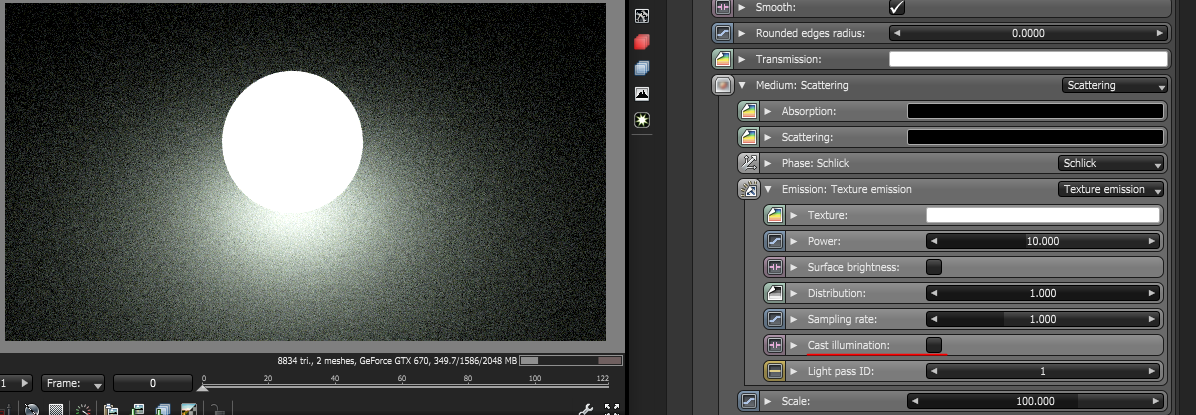Expand the Rounded edges radius row triangle
Screen dimensions: 1196x415
coord(742,34)
